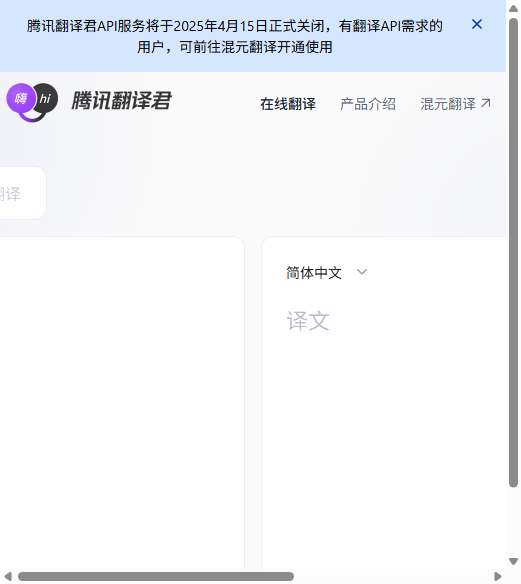Click the horizontal scrollbar right arrow
521x584 pixels.
(x=498, y=577)
